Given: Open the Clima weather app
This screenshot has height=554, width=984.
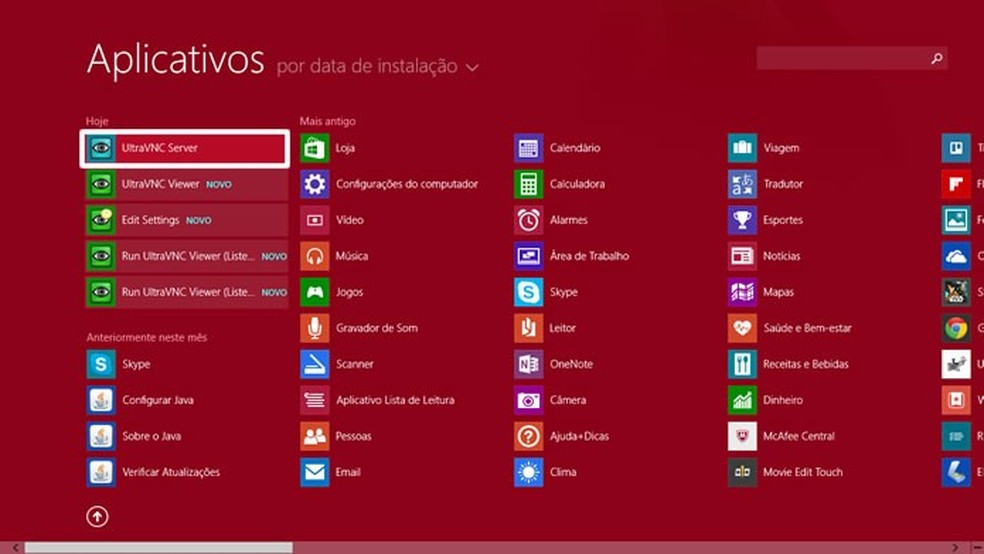Looking at the screenshot, I should coord(546,472).
